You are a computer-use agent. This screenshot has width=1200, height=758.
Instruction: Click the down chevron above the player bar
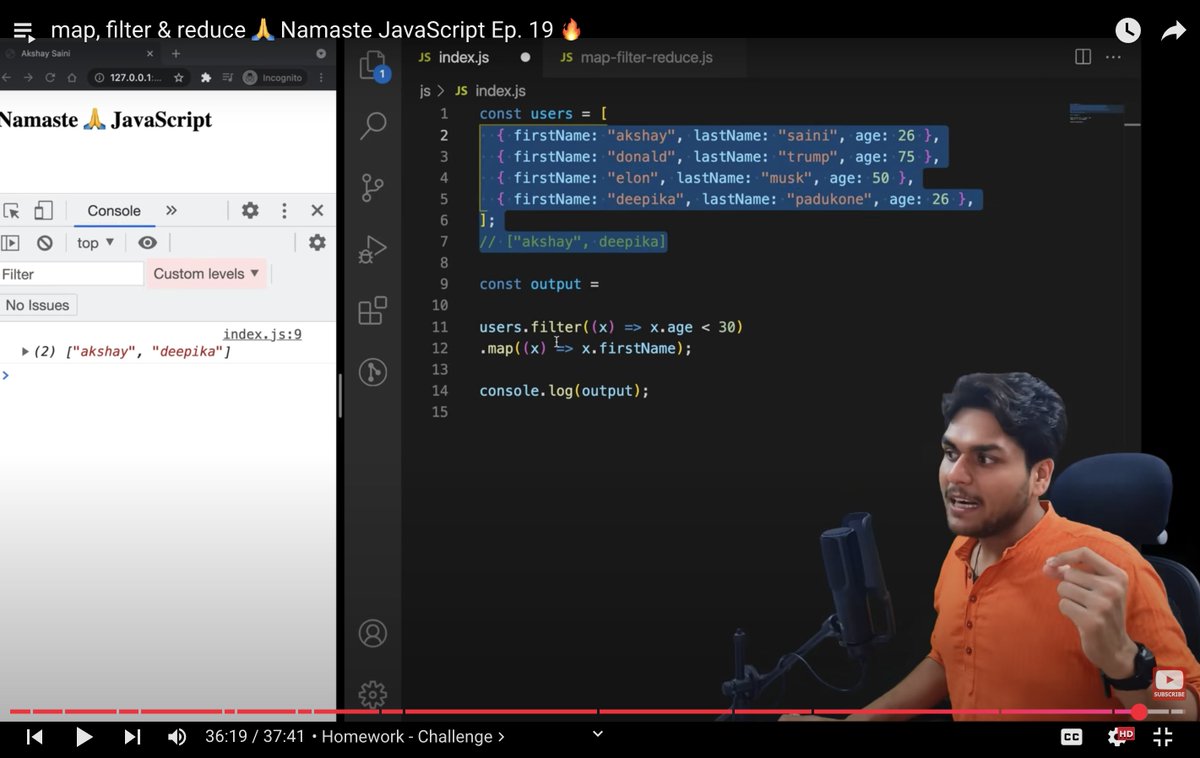coord(598,734)
